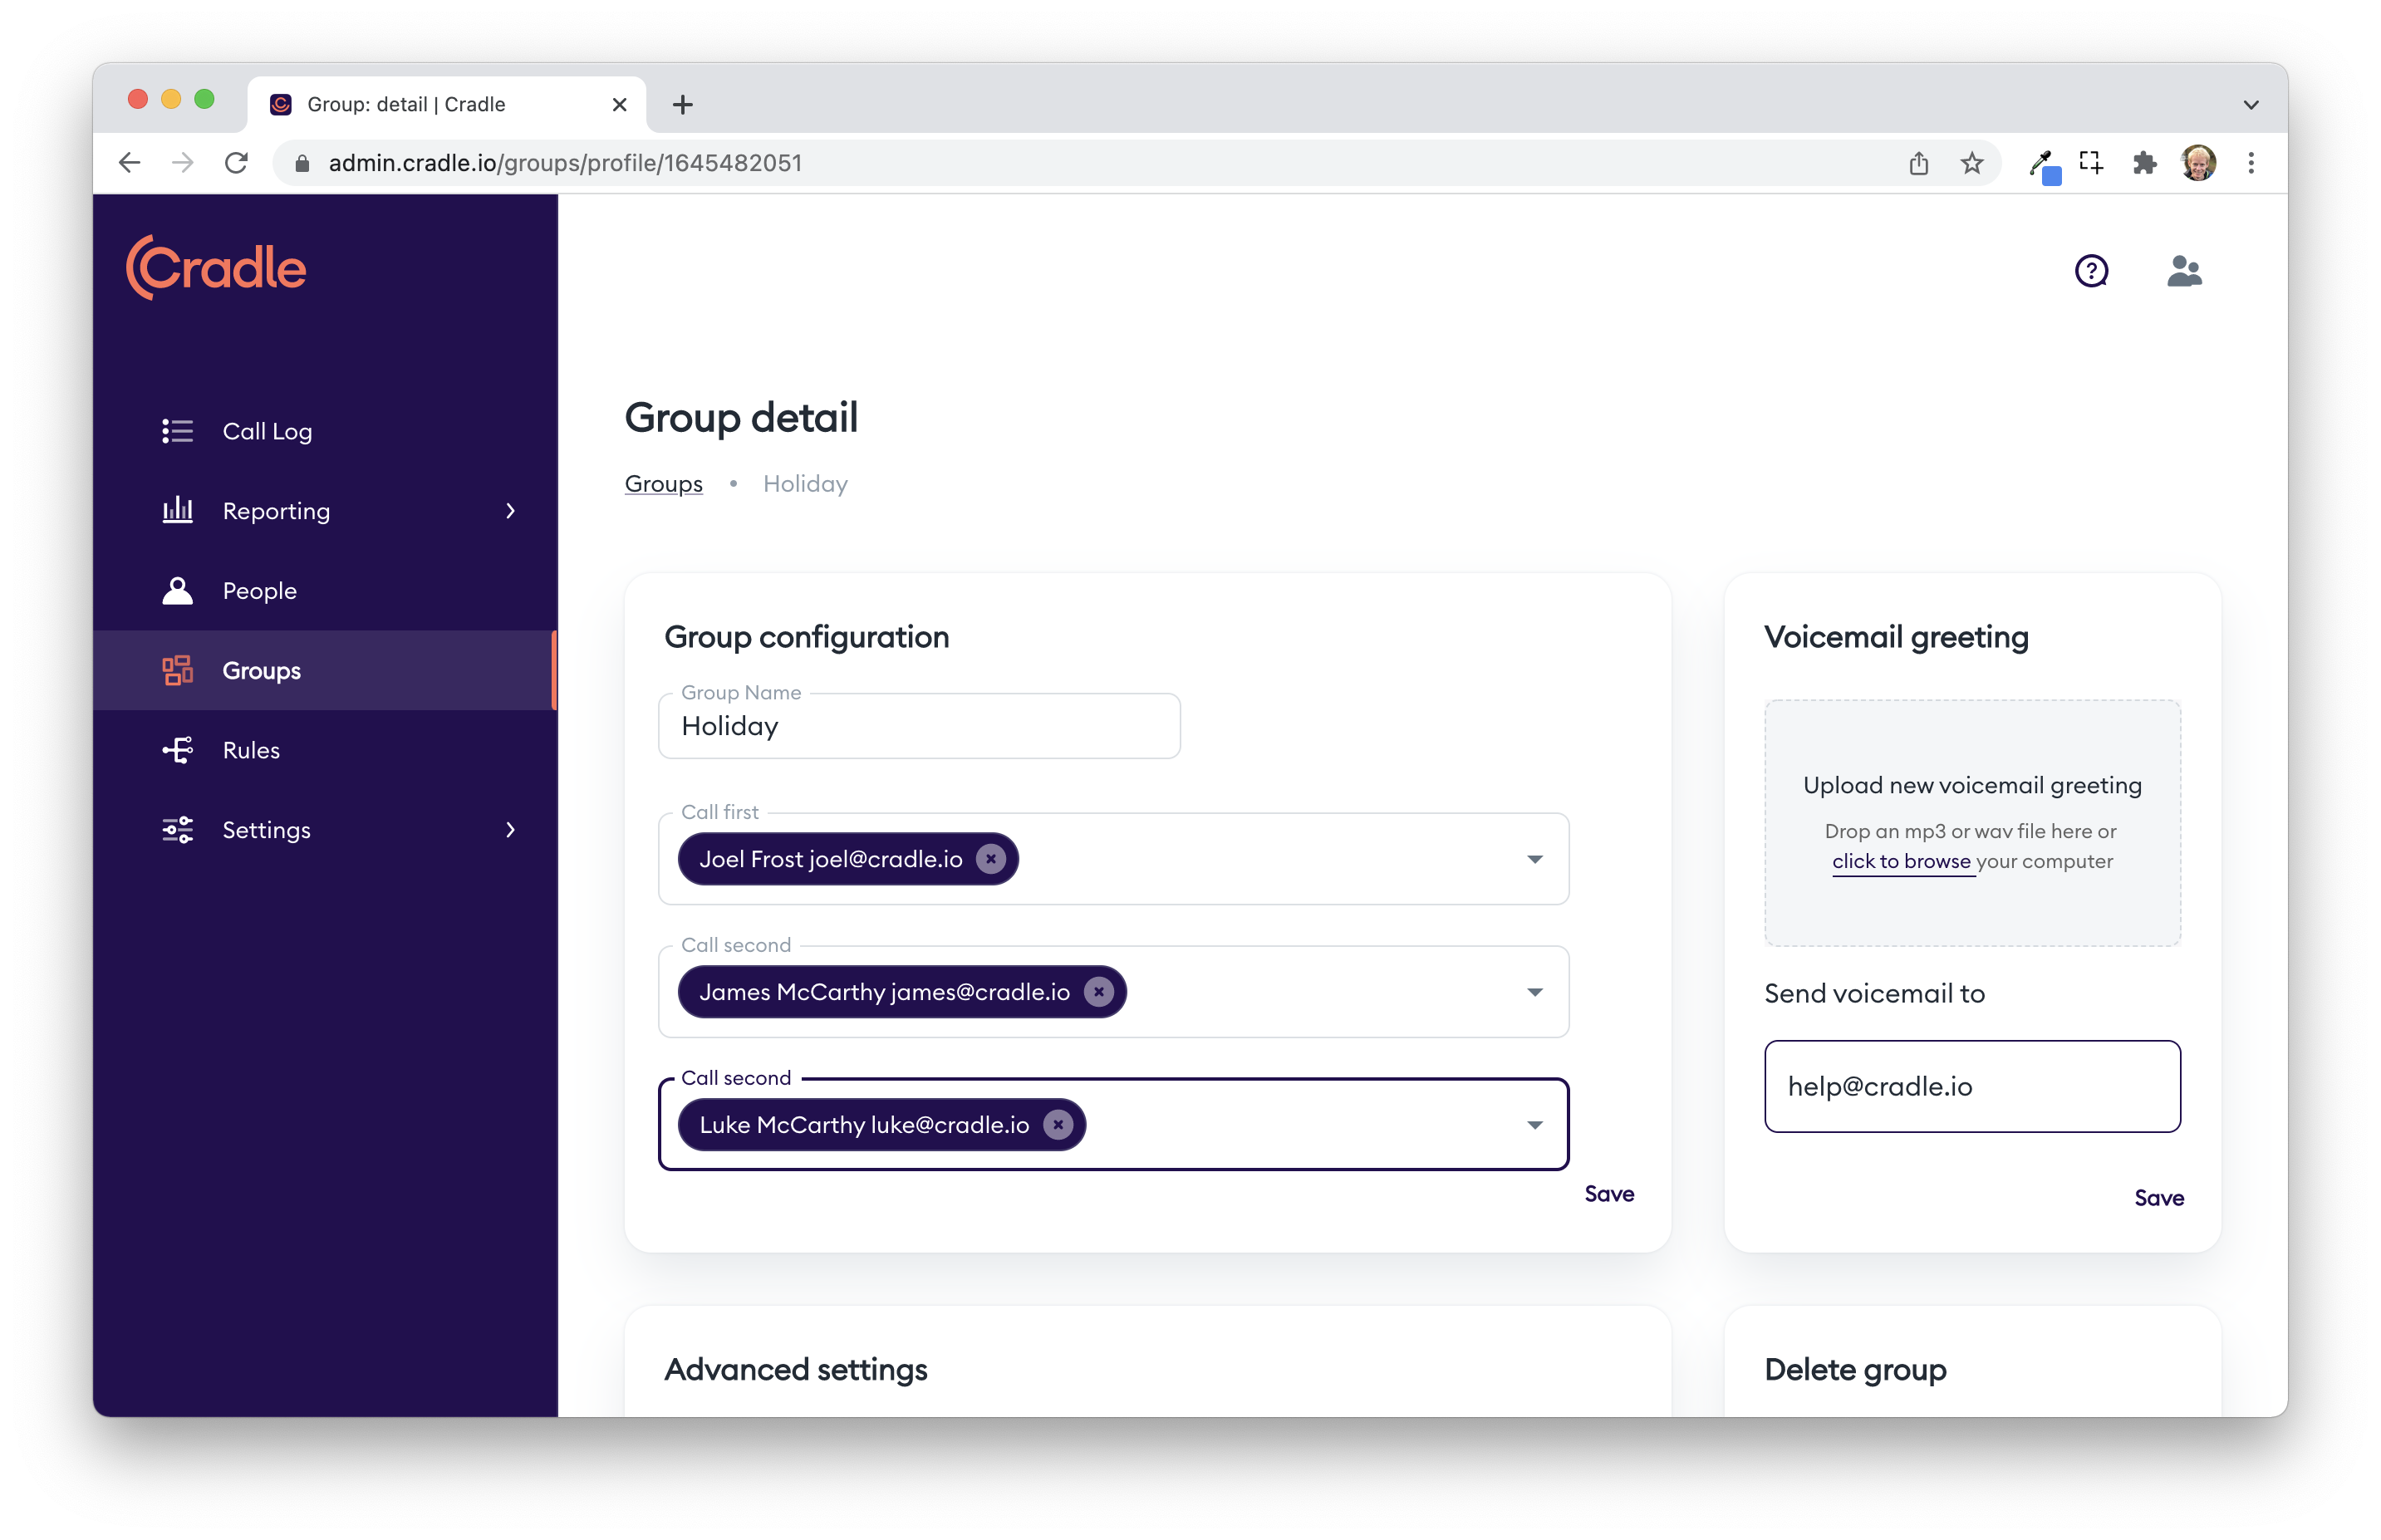
Task: Reload the page
Action: tap(236, 163)
